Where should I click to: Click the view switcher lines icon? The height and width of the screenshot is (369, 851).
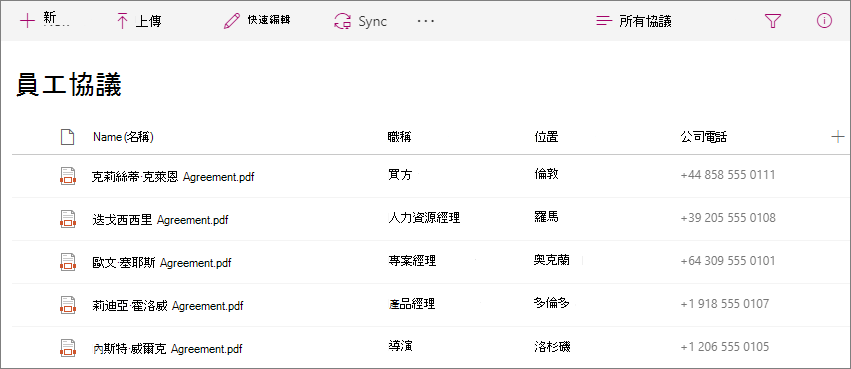pyautogui.click(x=604, y=21)
